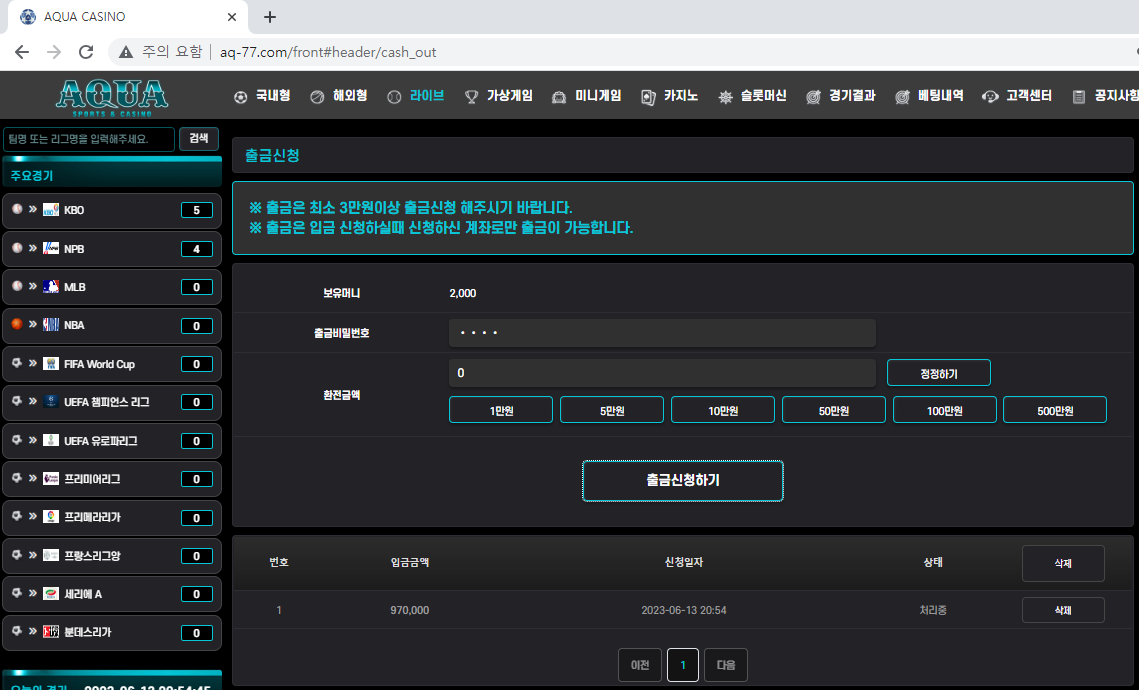
Task: Expand the UEFA 챔피언스 리그 sidebar item
Action: 111,402
